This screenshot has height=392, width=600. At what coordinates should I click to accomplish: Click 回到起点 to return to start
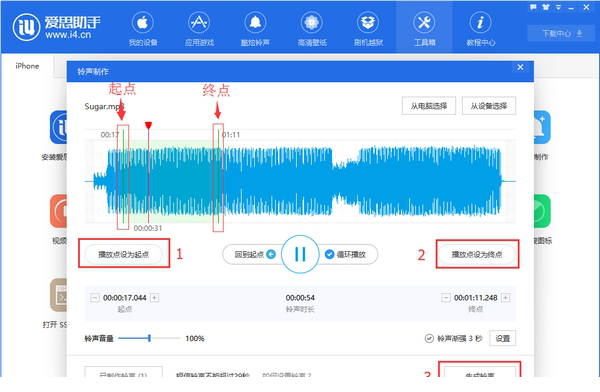tap(254, 254)
